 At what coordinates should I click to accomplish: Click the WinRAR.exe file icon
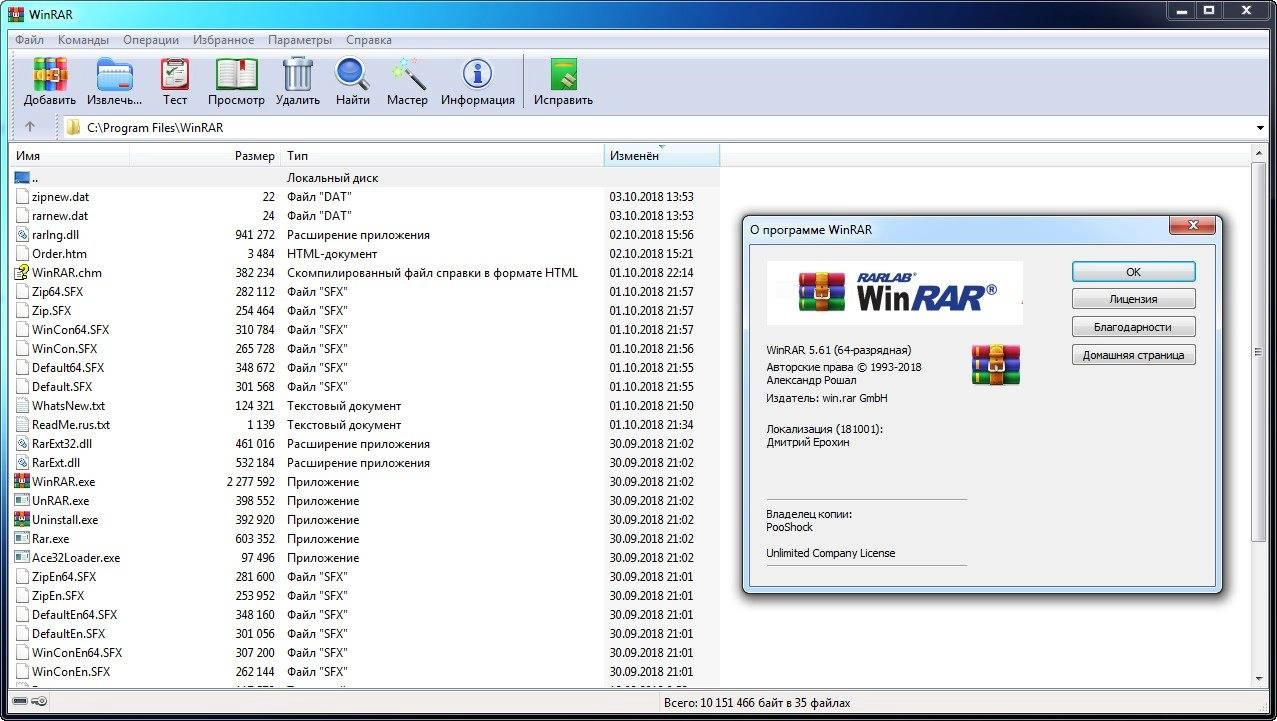[x=22, y=482]
